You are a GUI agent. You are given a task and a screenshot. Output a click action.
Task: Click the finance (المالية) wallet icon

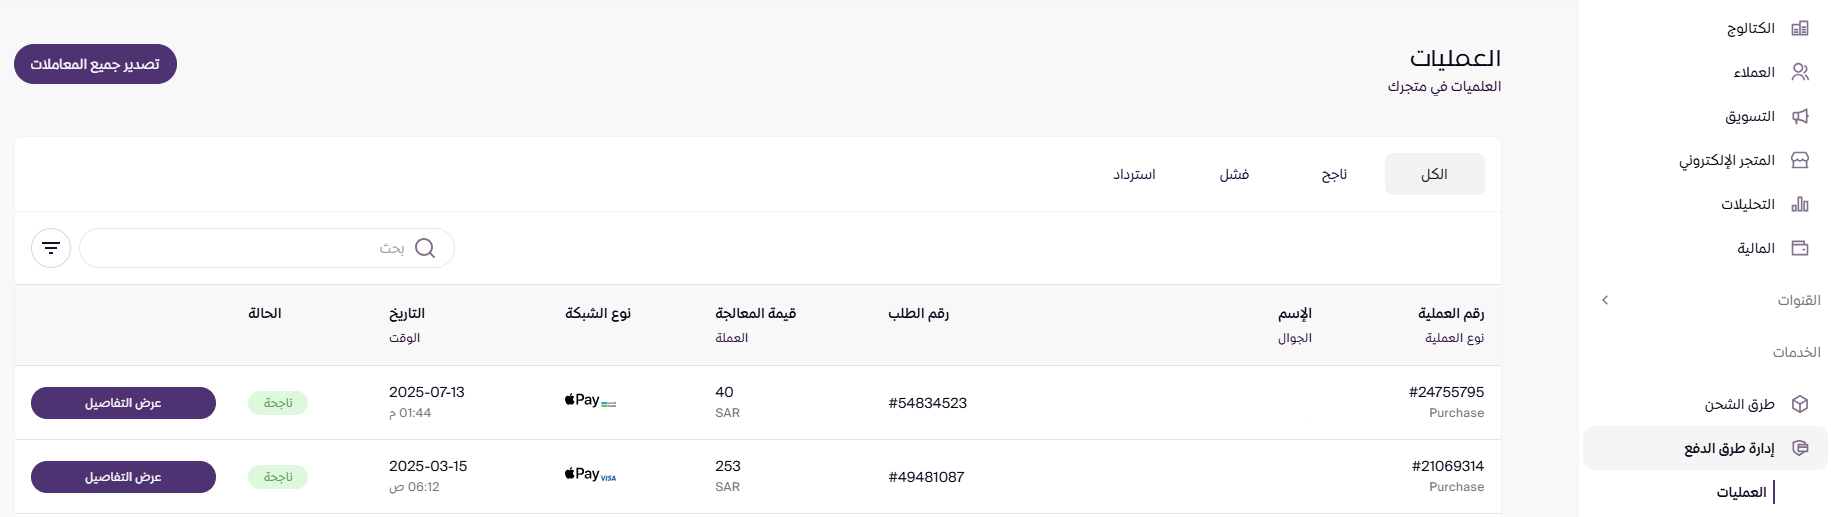click(x=1800, y=248)
